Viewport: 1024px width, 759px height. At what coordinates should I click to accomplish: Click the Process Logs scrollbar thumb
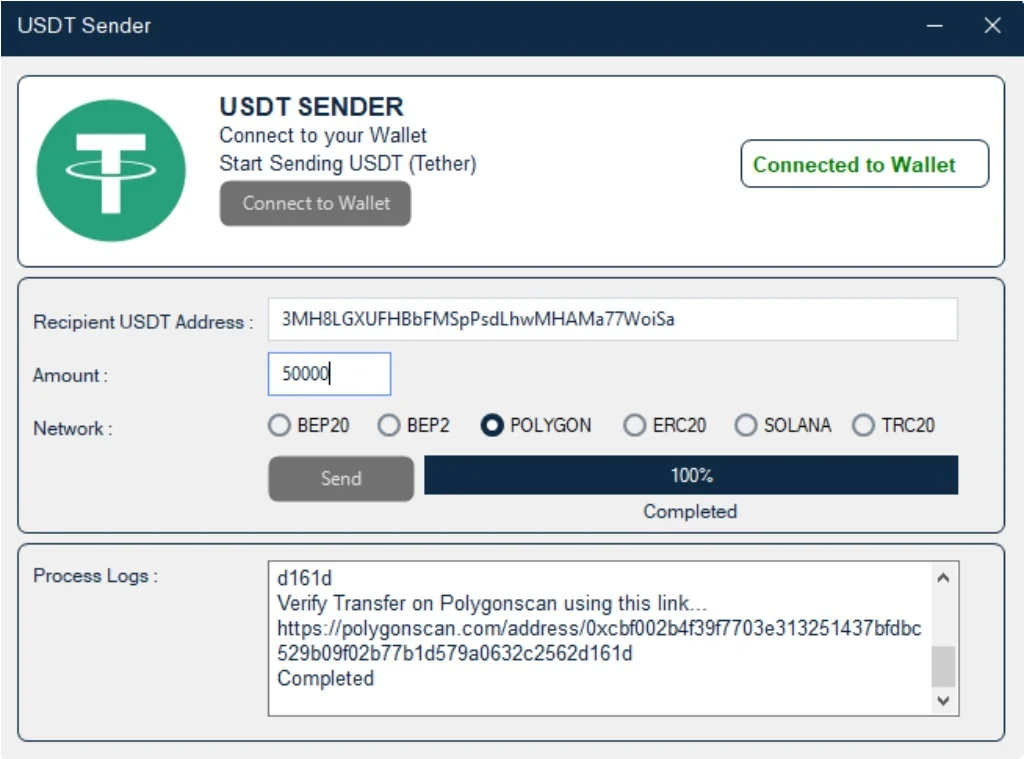click(x=943, y=666)
